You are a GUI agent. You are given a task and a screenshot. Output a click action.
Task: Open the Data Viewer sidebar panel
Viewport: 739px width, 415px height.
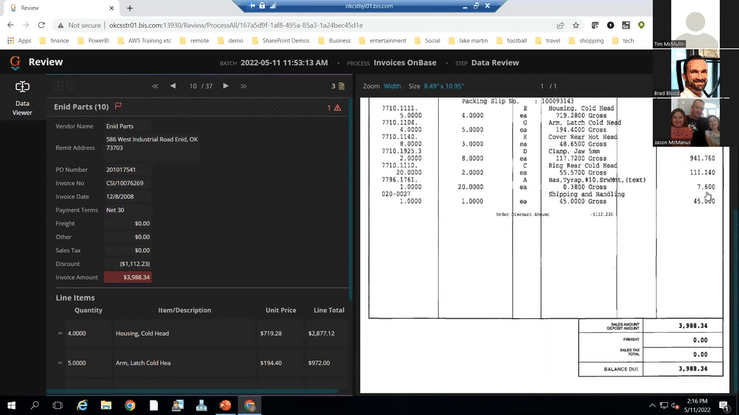click(x=22, y=98)
